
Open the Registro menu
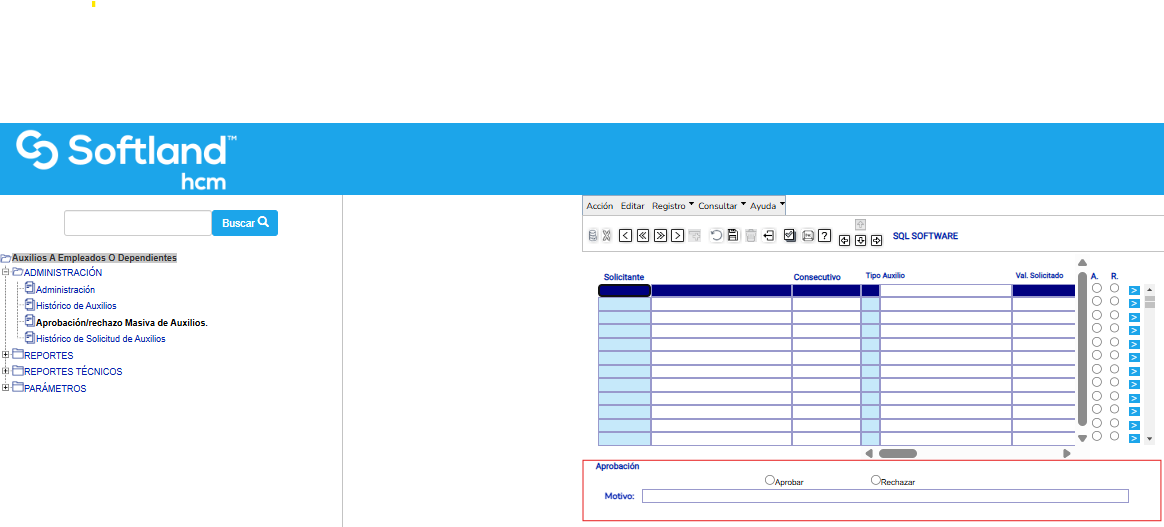(x=668, y=206)
